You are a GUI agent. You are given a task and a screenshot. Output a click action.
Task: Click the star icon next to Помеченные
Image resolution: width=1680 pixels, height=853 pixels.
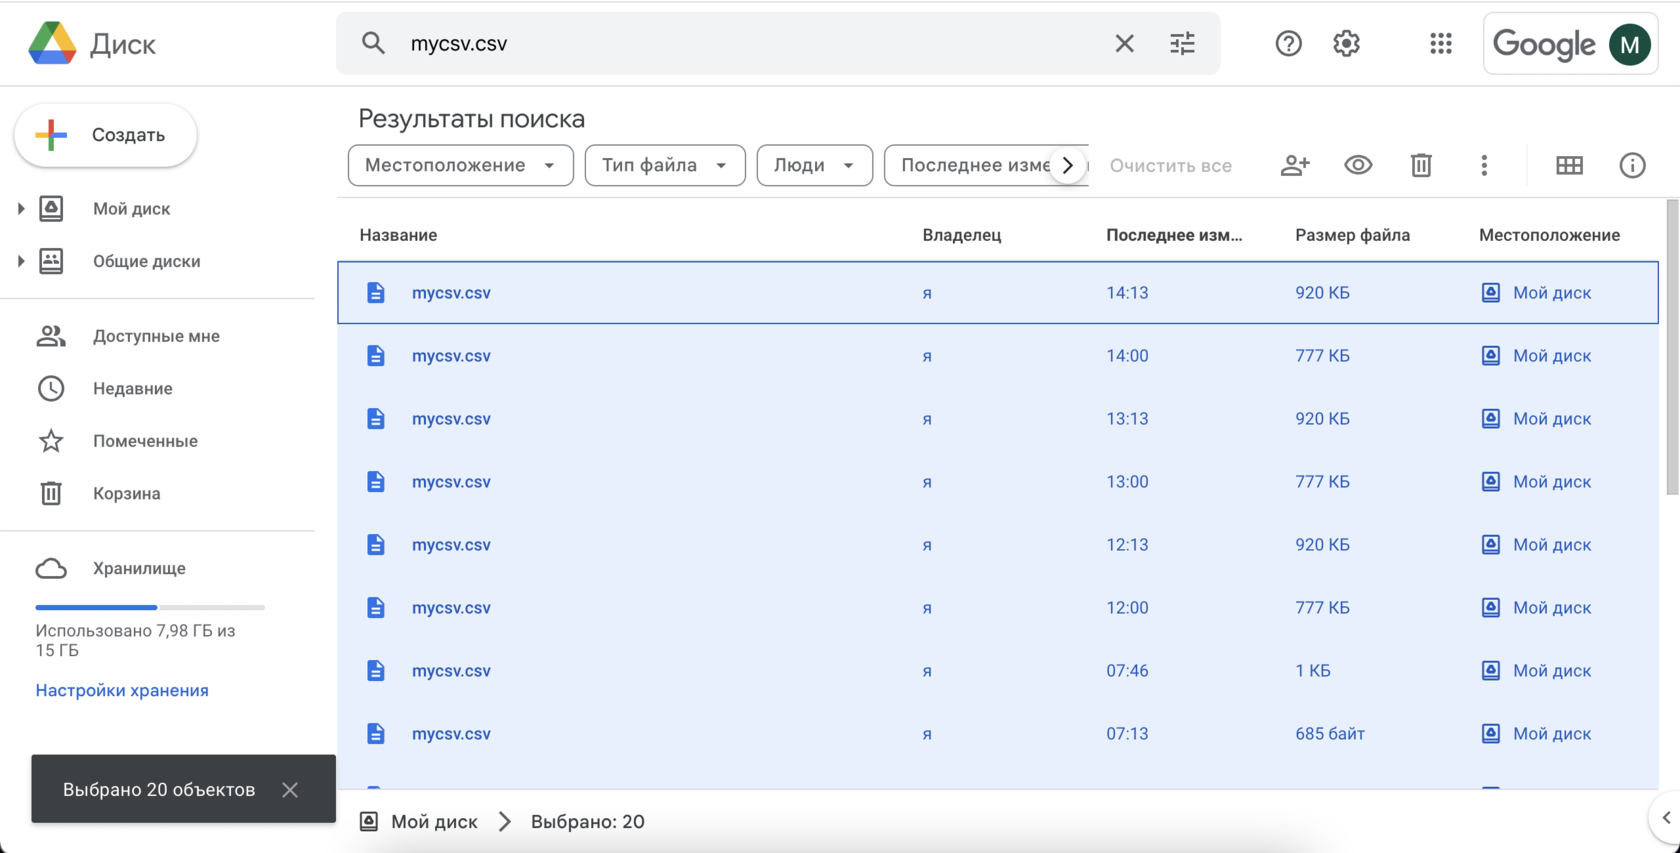click(51, 440)
